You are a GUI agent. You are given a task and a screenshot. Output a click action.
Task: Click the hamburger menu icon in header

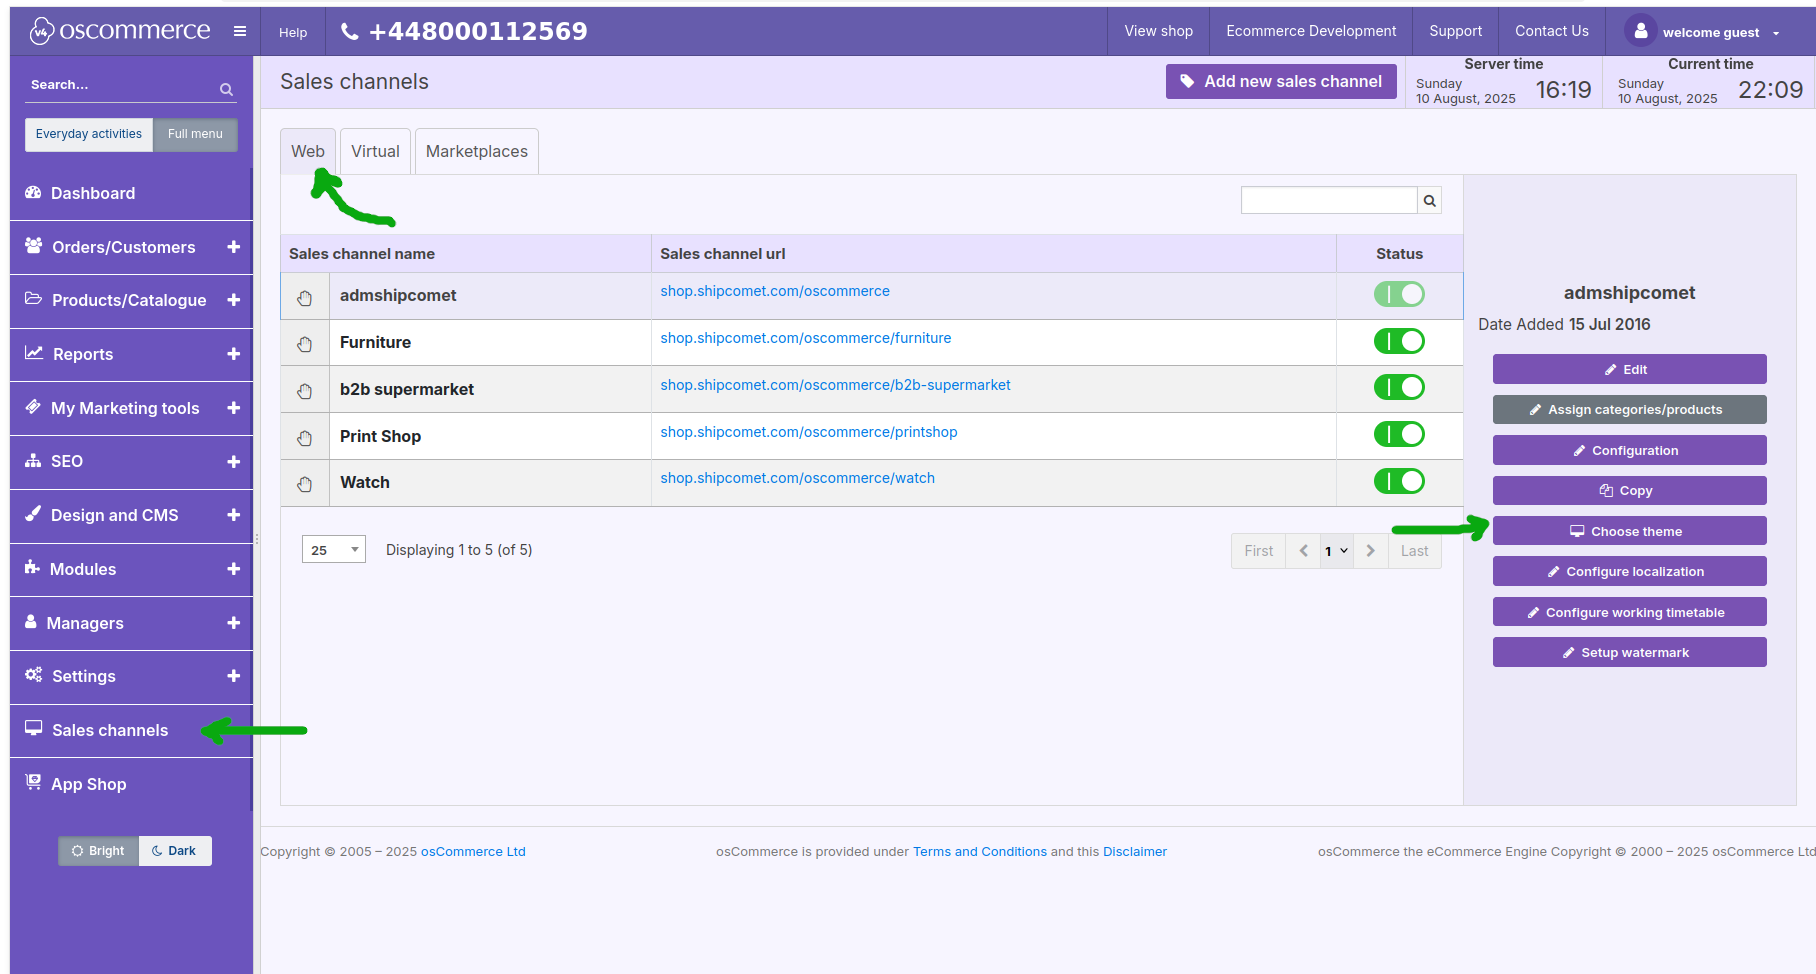(240, 31)
